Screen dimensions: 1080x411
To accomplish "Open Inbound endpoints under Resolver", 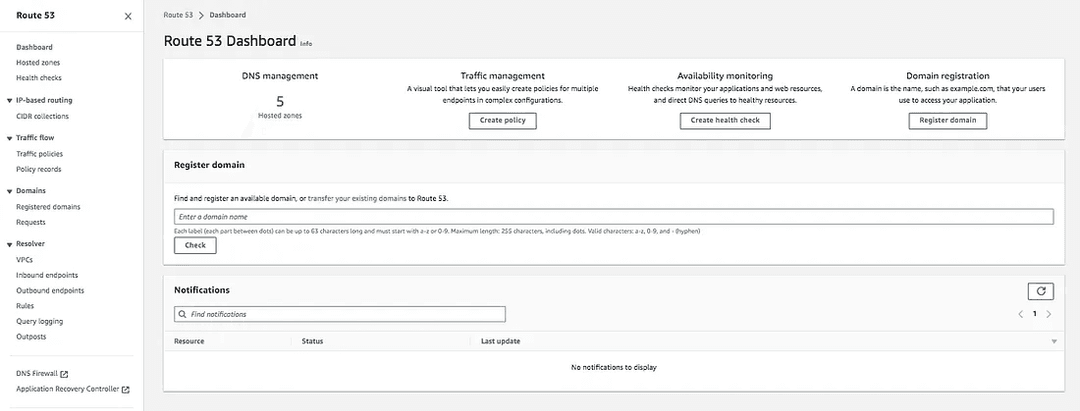I will pos(47,275).
